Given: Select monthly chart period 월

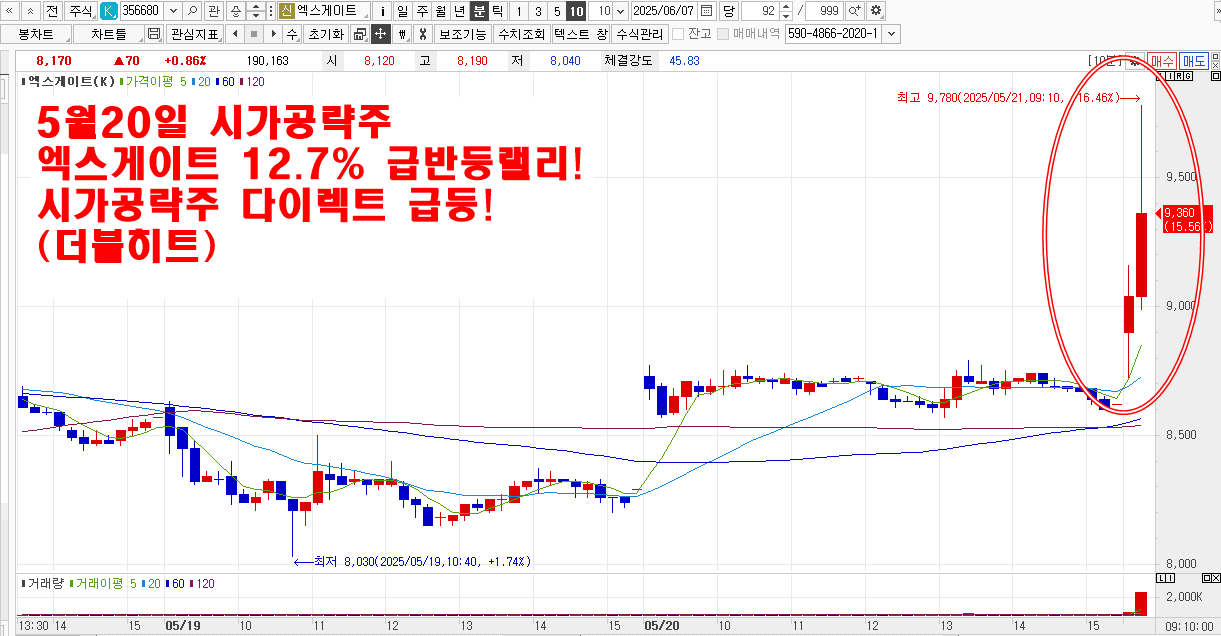Looking at the screenshot, I should click(x=440, y=11).
